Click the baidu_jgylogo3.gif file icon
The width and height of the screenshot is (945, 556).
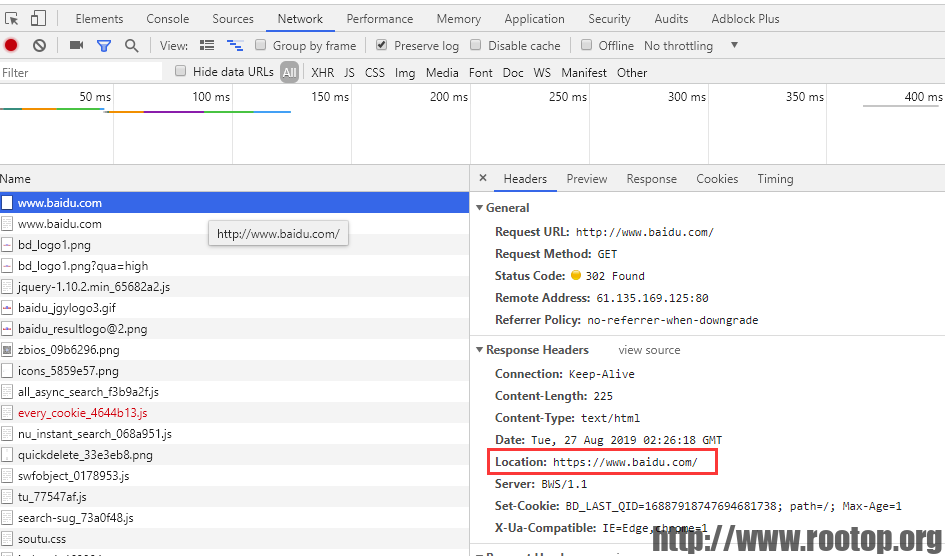pyautogui.click(x=7, y=308)
